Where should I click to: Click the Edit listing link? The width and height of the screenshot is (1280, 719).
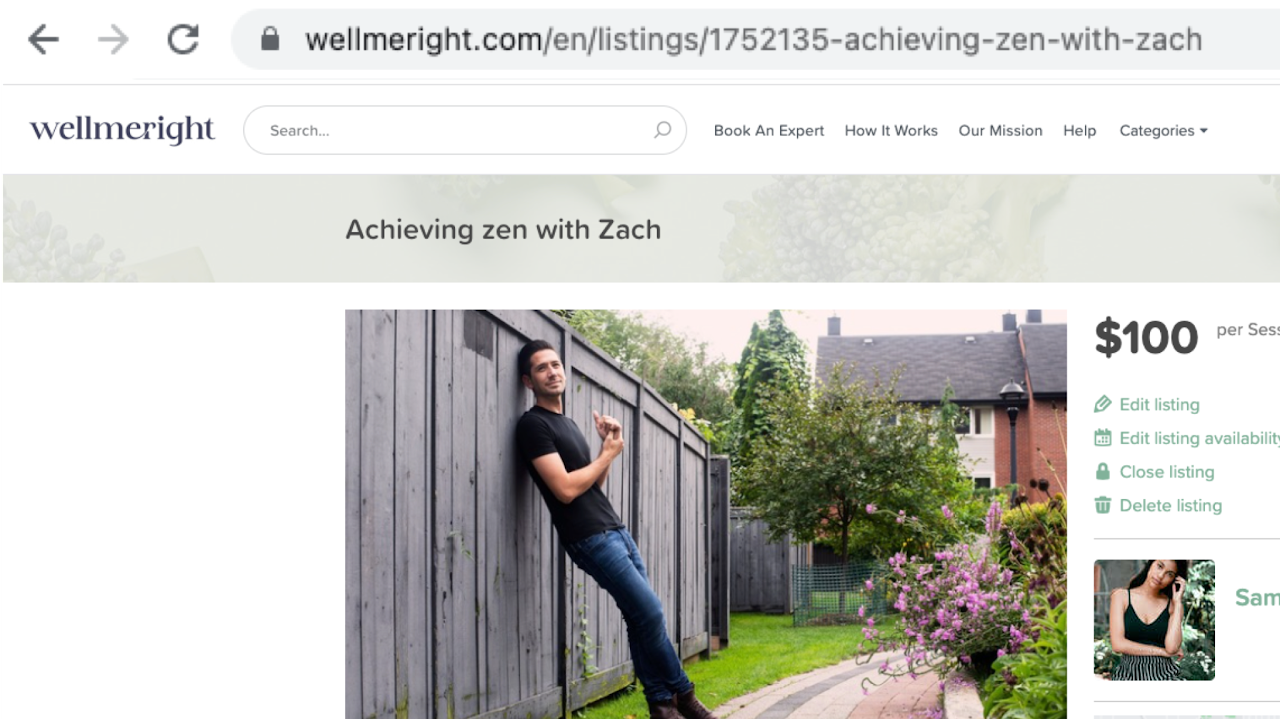pyautogui.click(x=1159, y=404)
